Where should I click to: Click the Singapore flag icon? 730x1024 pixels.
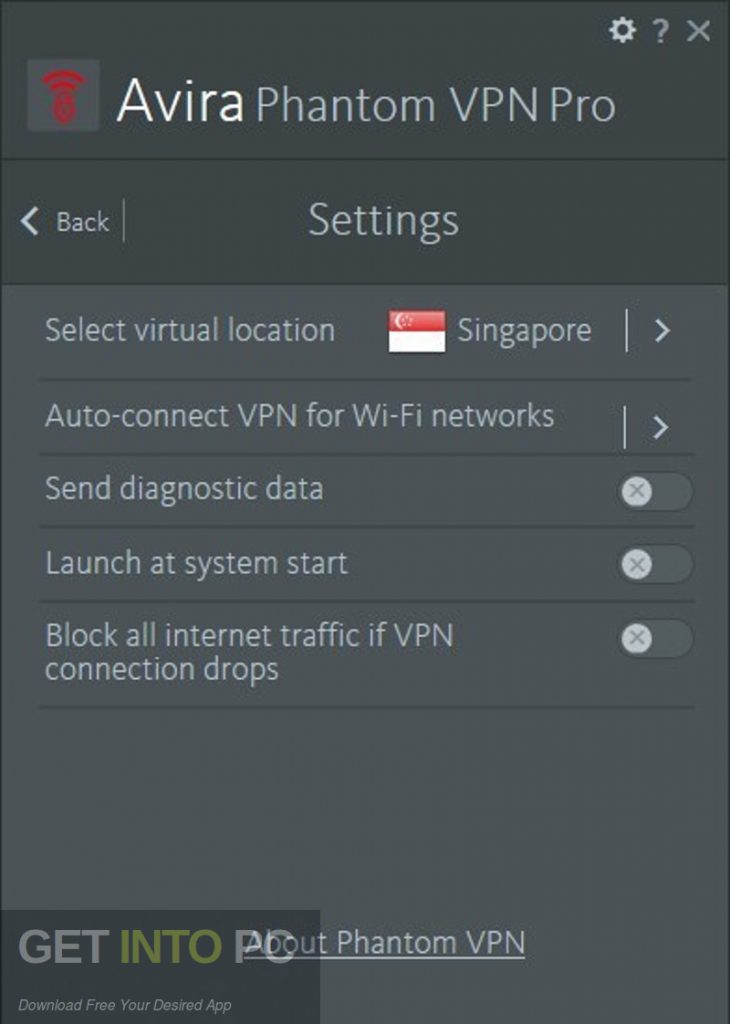point(416,331)
